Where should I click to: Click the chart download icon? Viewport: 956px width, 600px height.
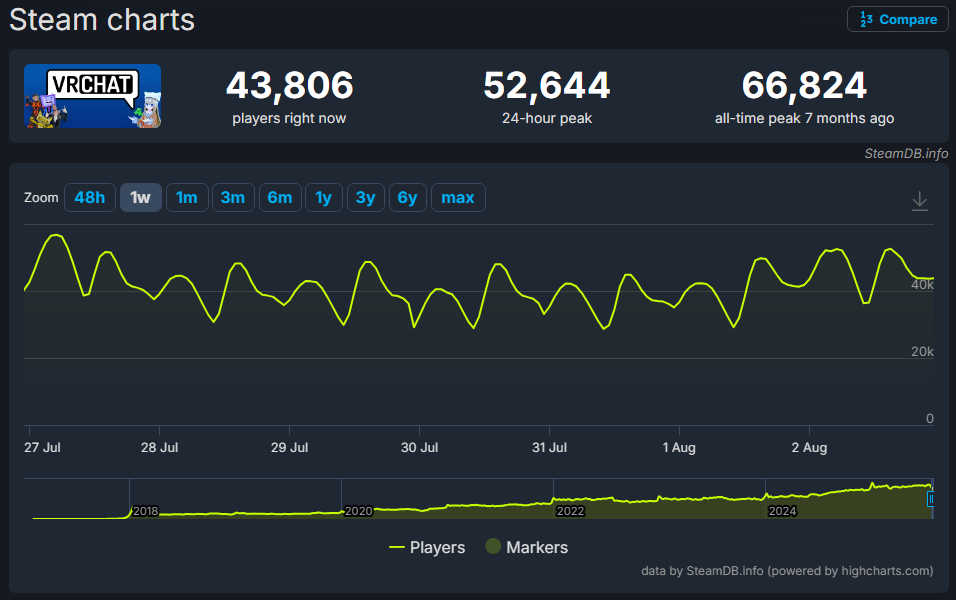[920, 201]
